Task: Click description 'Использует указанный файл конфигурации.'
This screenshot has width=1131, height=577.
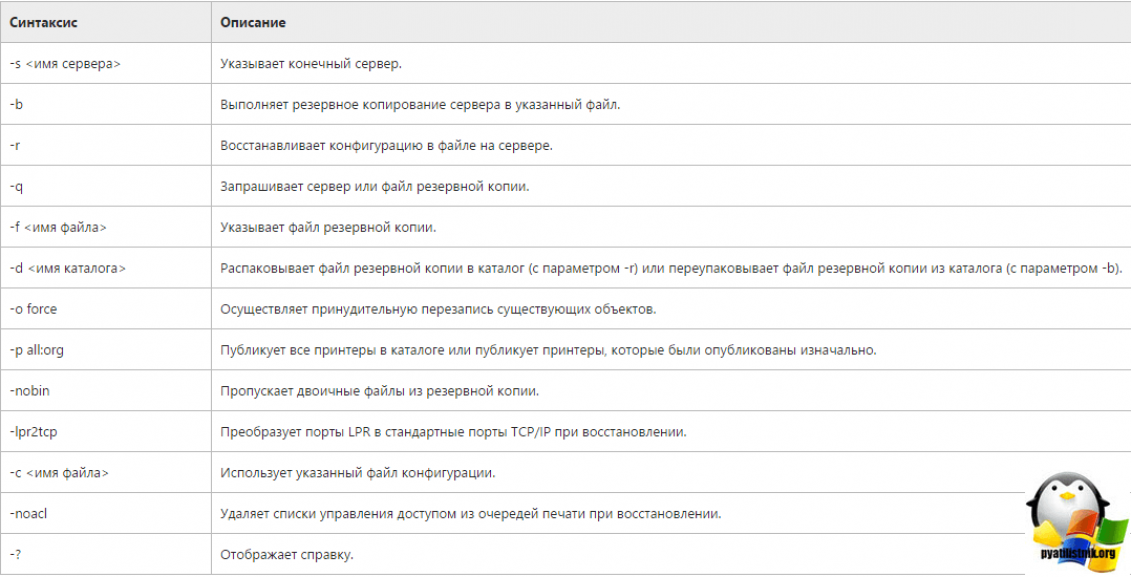Action: 358,472
